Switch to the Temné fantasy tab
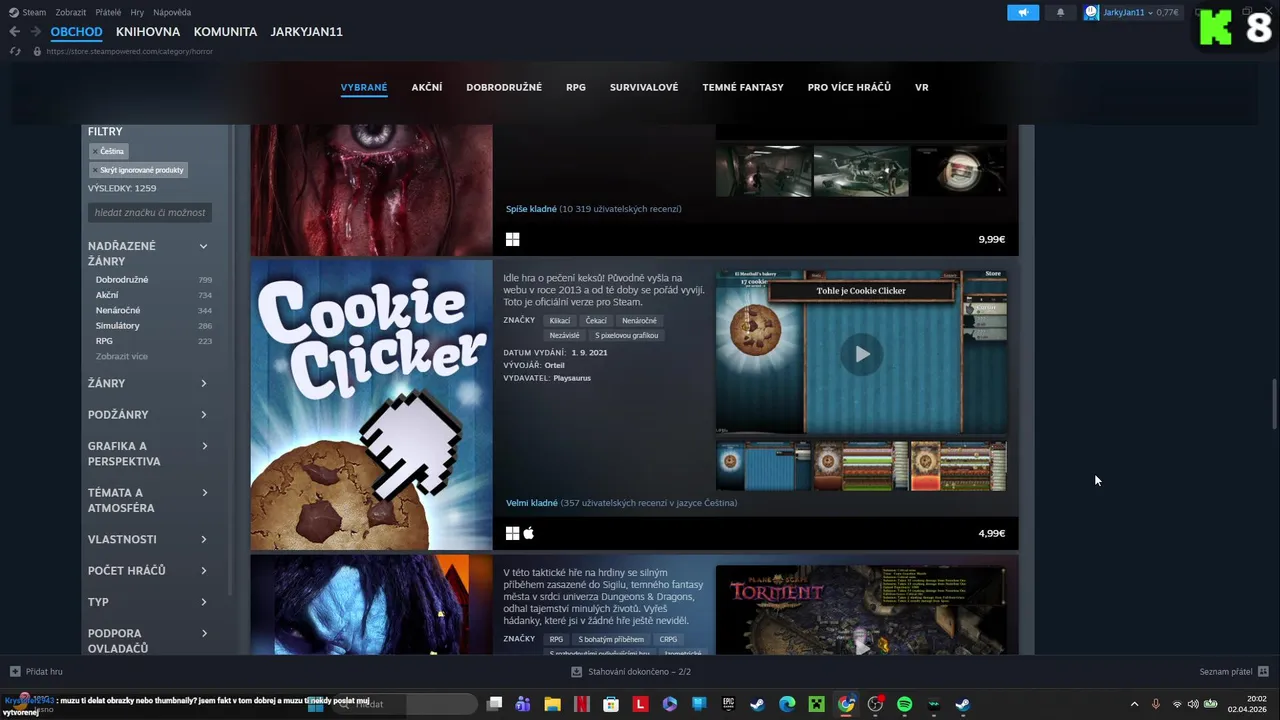Image resolution: width=1280 pixels, height=720 pixels. pos(743,87)
